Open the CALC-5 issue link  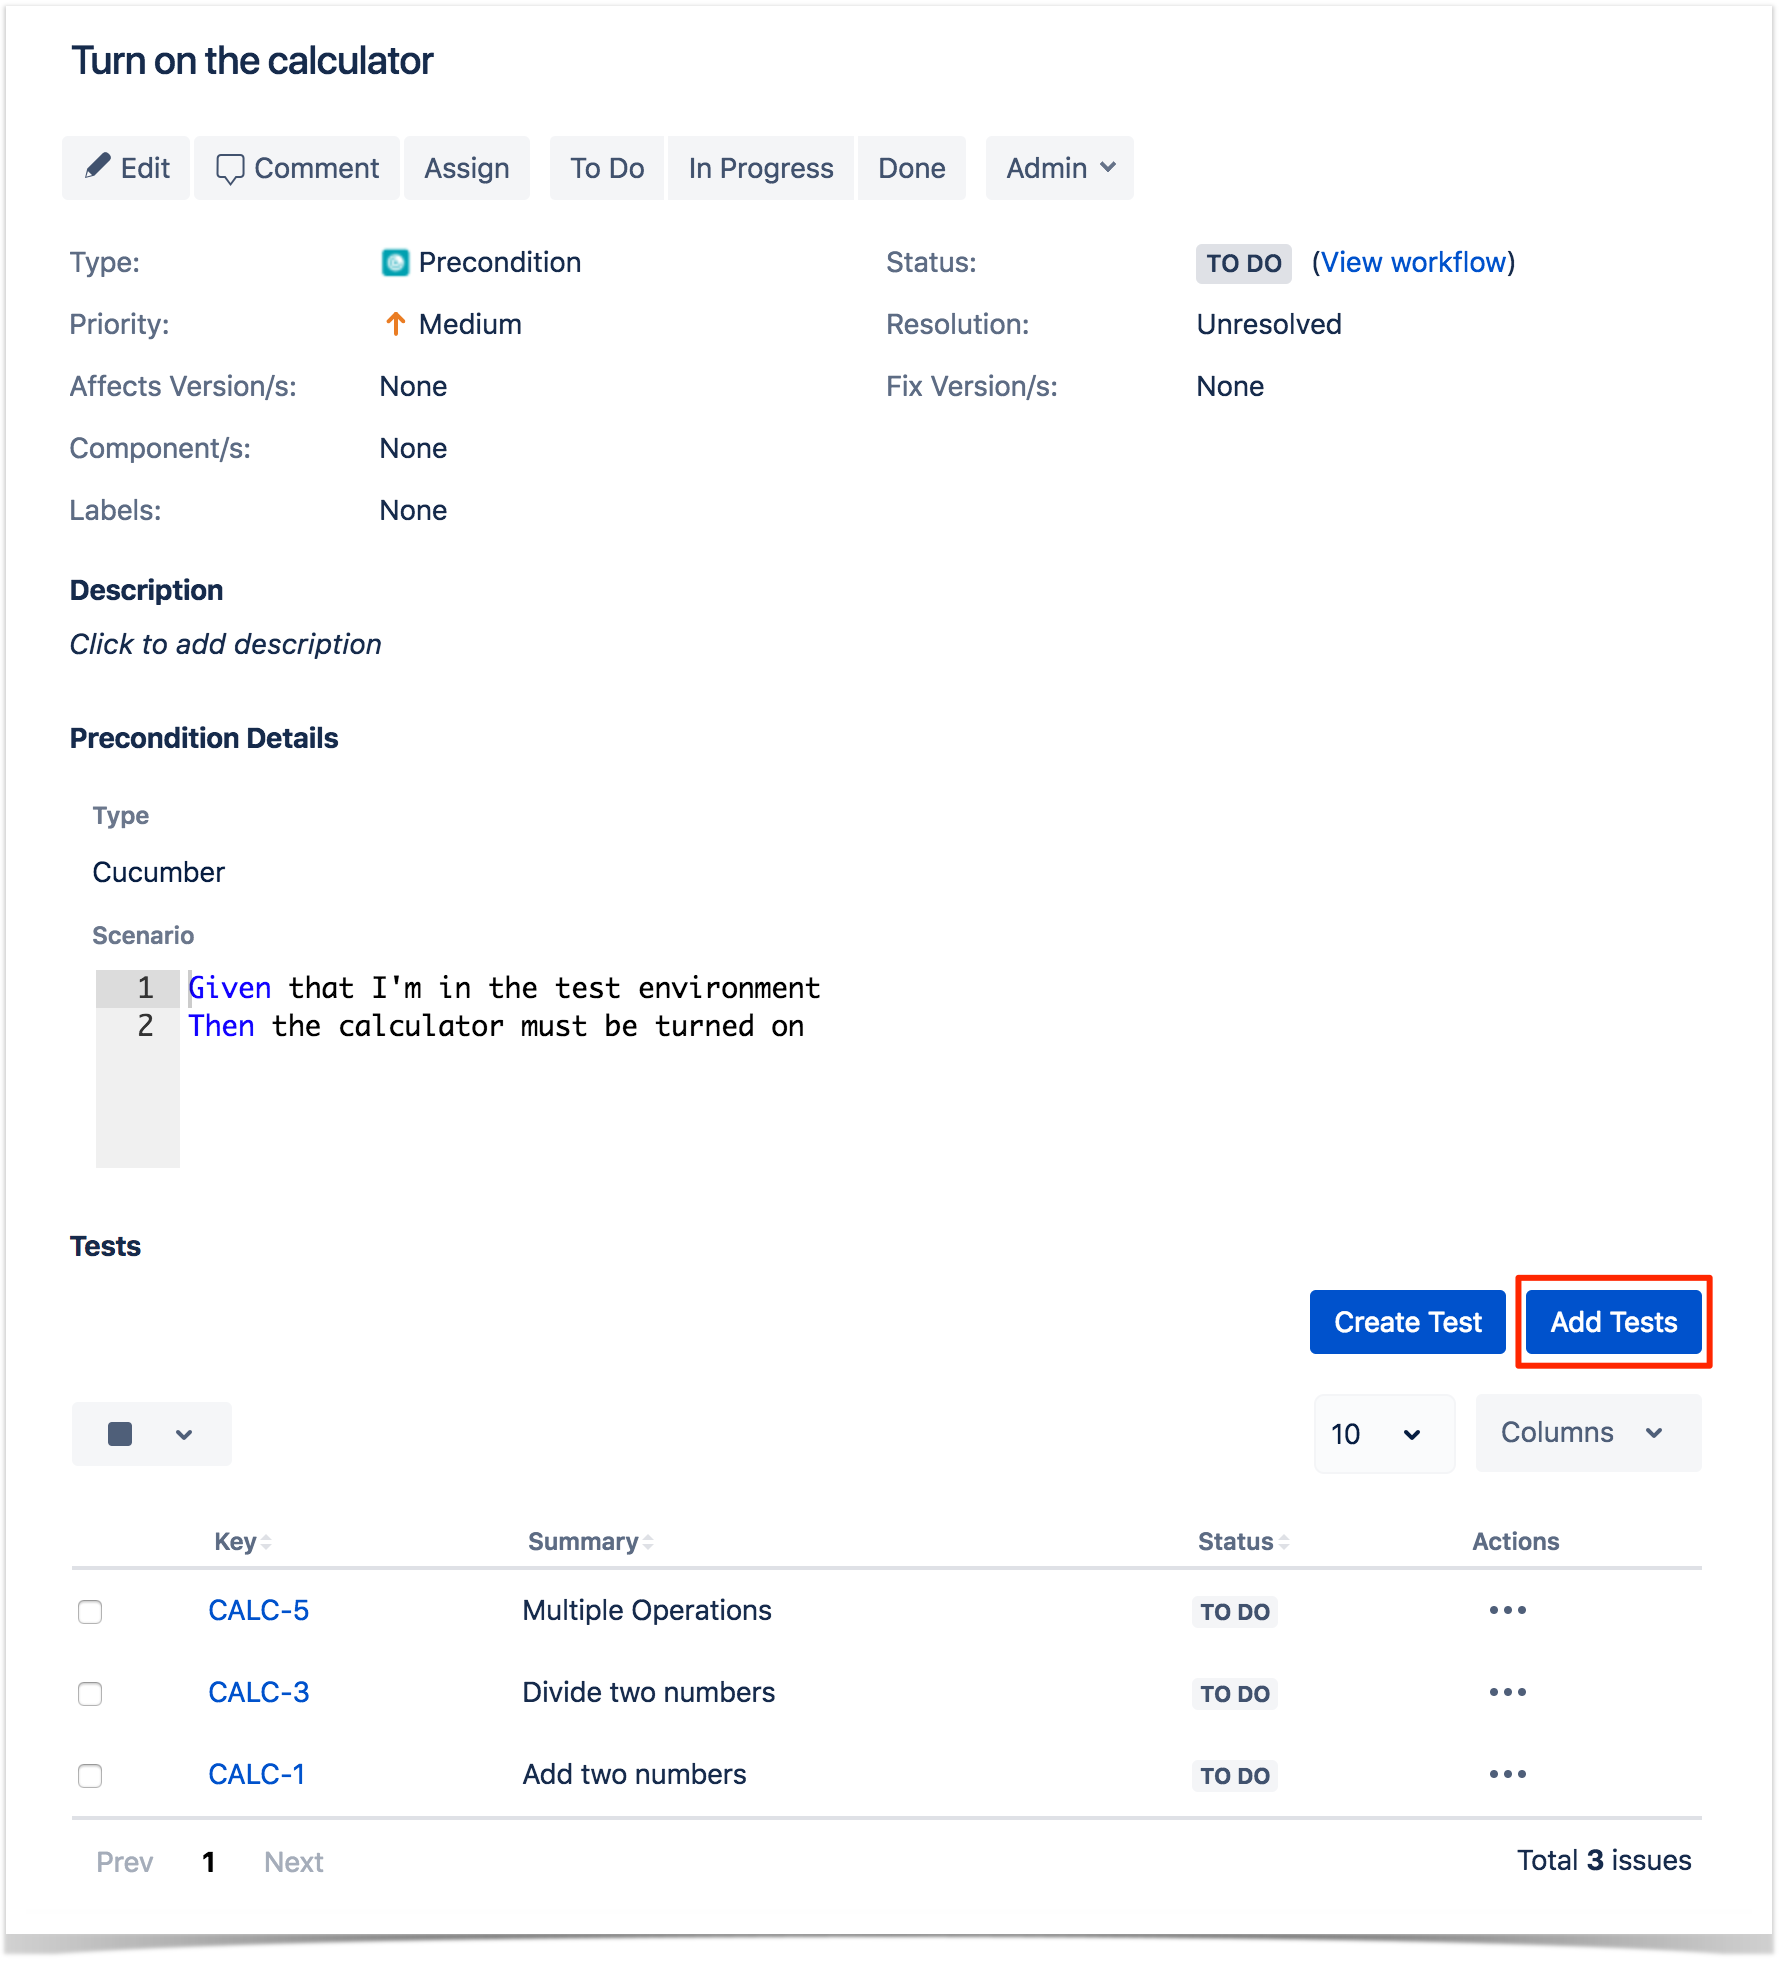[259, 1610]
